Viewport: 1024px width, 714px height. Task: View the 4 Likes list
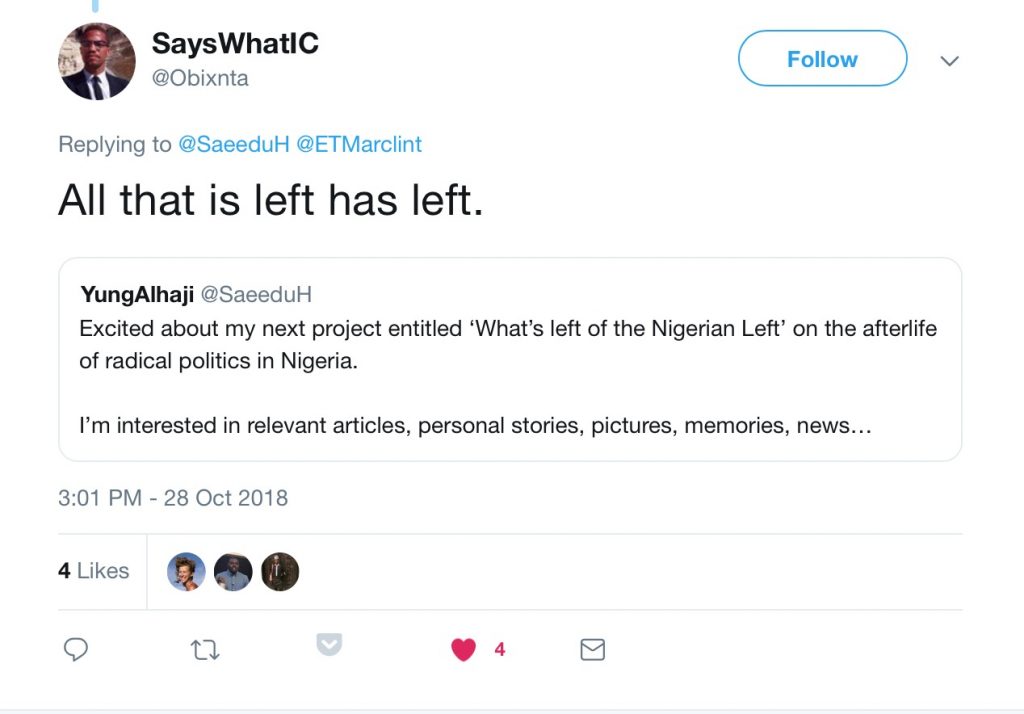tap(94, 571)
